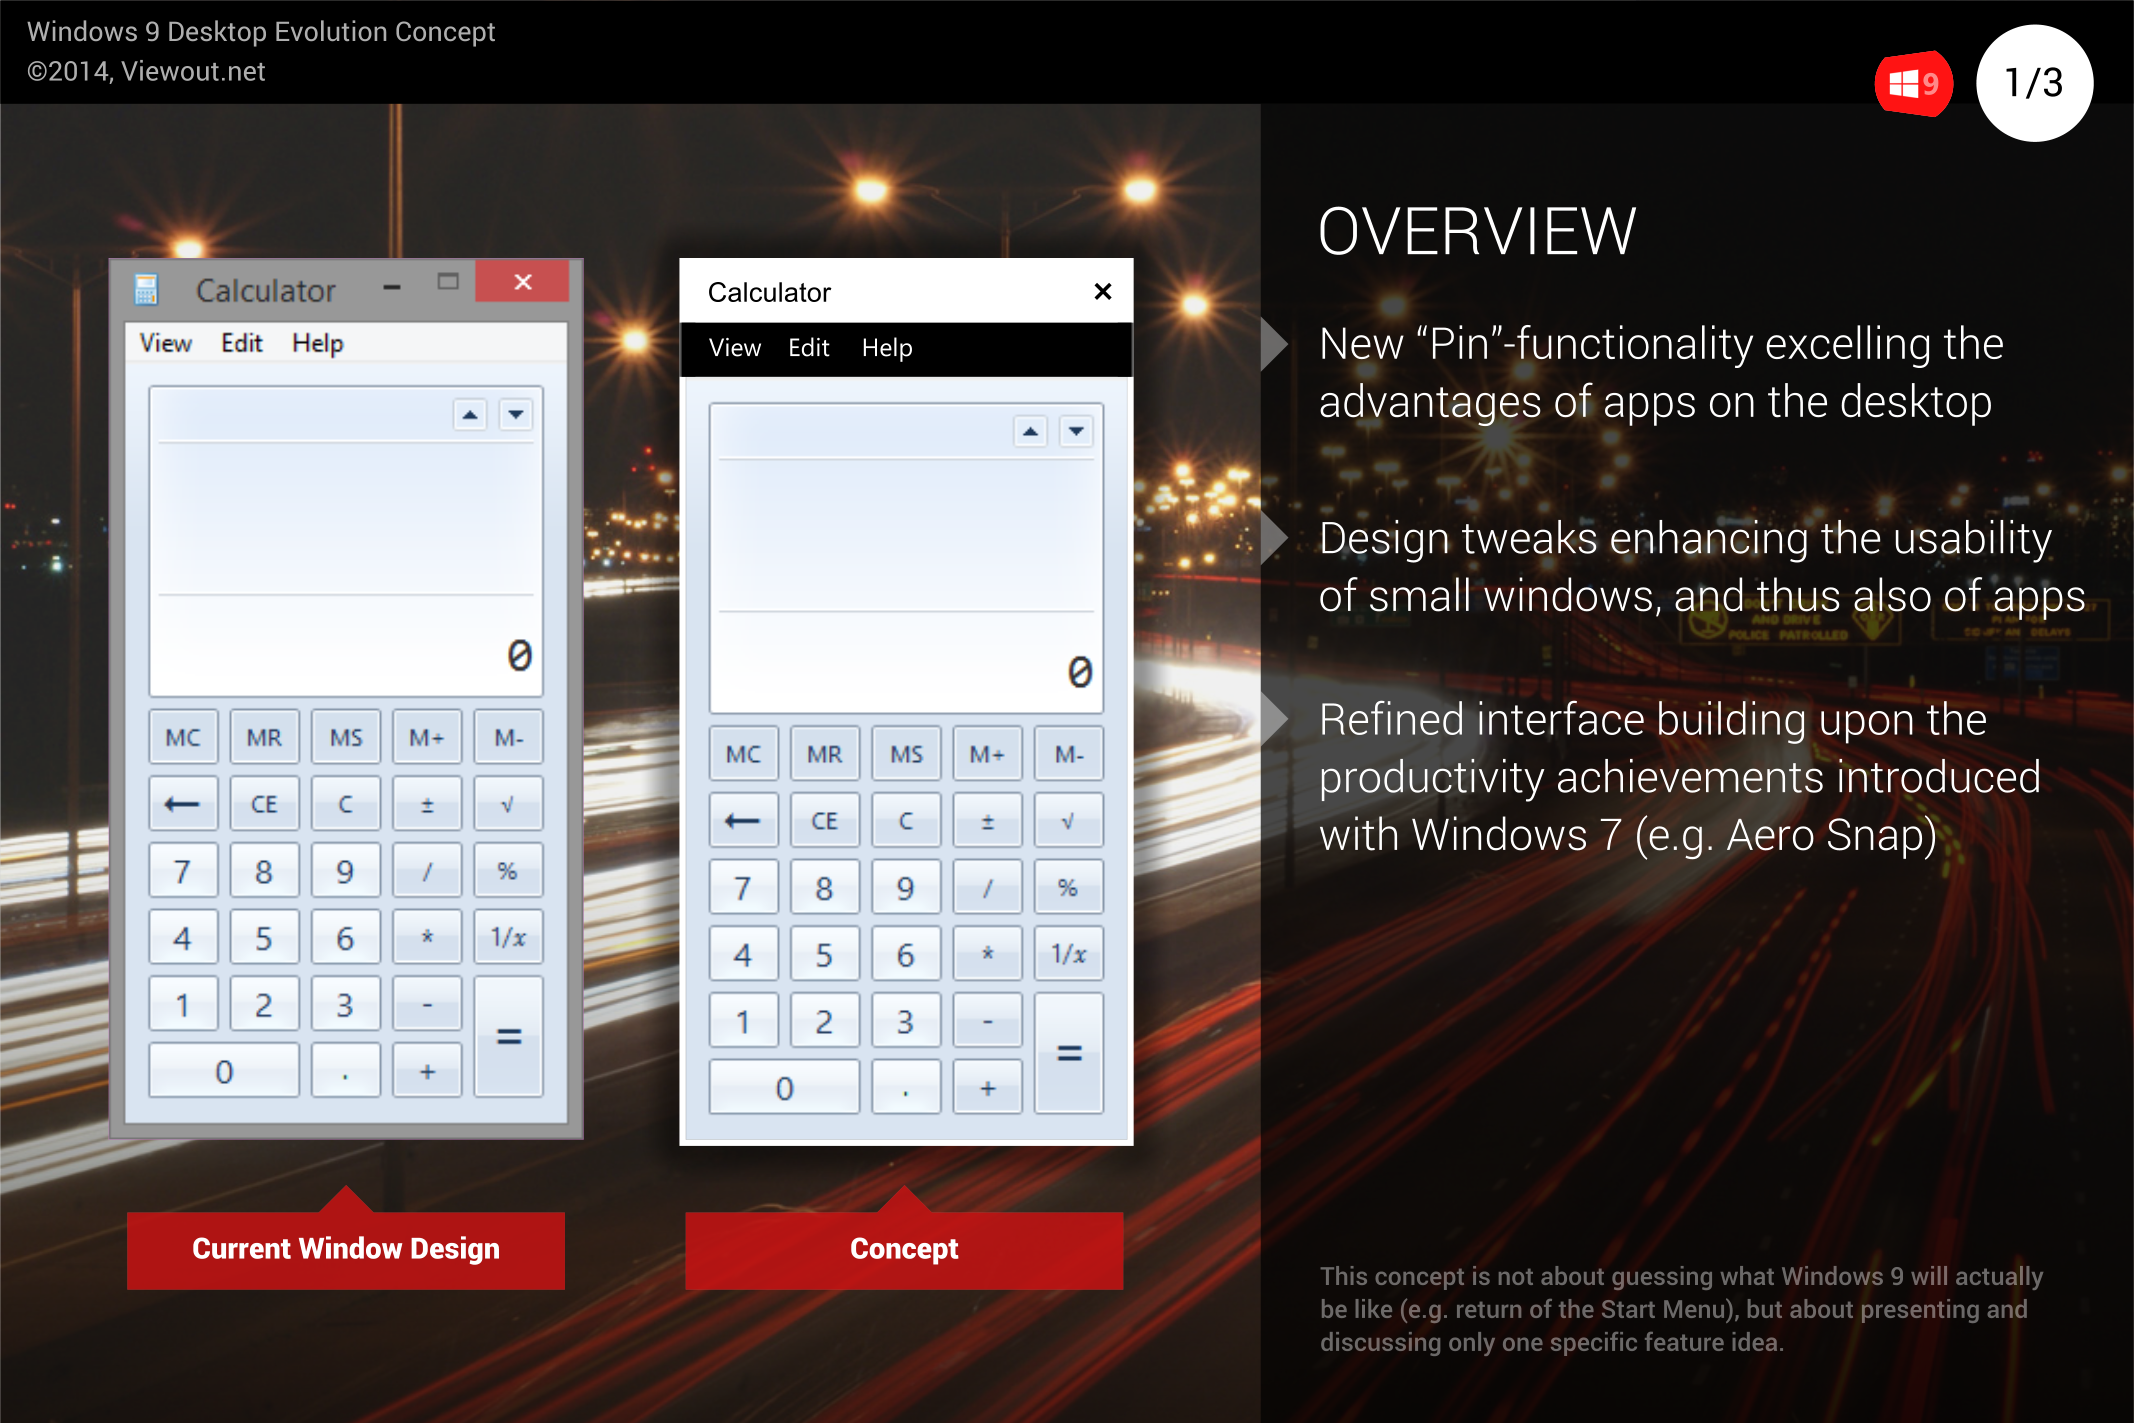The width and height of the screenshot is (2134, 1423).
Task: Open Edit menu in current-design Calculator
Action: coord(241,343)
